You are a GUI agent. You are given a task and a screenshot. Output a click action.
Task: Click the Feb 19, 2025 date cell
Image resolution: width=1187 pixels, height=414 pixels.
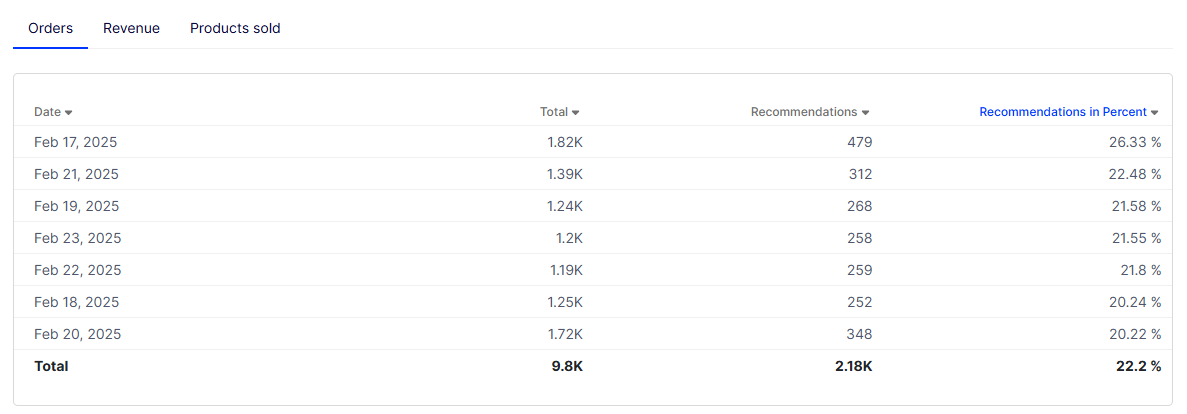[76, 206]
